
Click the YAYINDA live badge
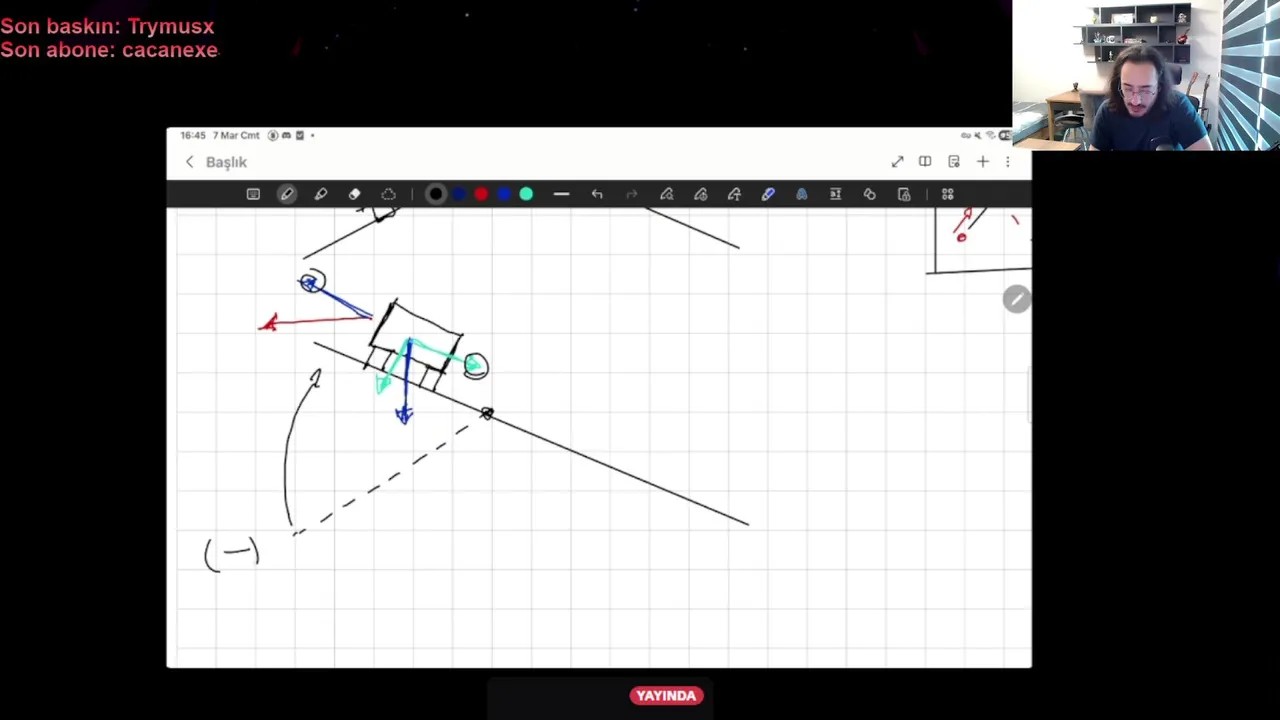pos(666,696)
